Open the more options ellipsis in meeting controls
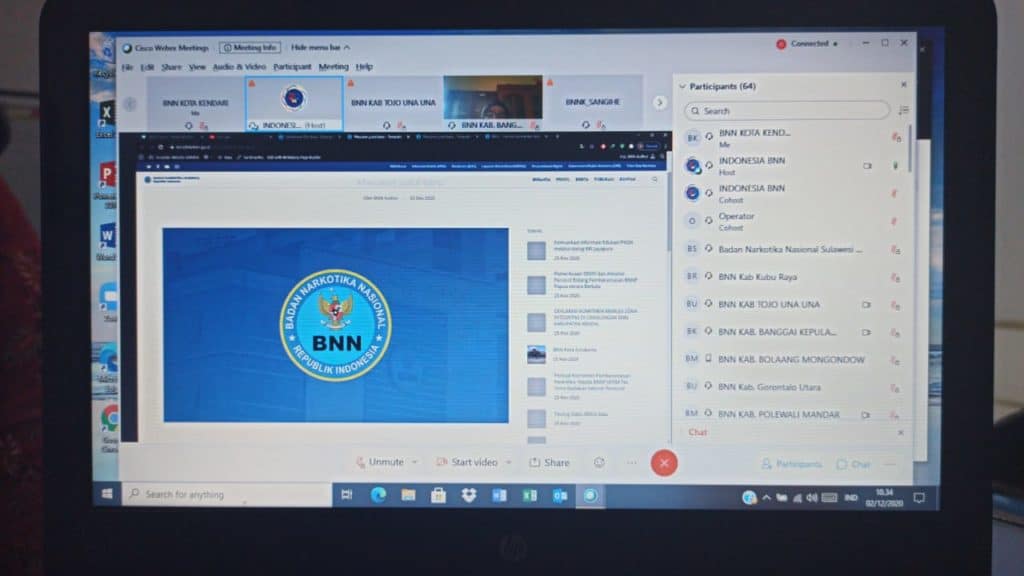Viewport: 1024px width, 576px height. (x=632, y=462)
